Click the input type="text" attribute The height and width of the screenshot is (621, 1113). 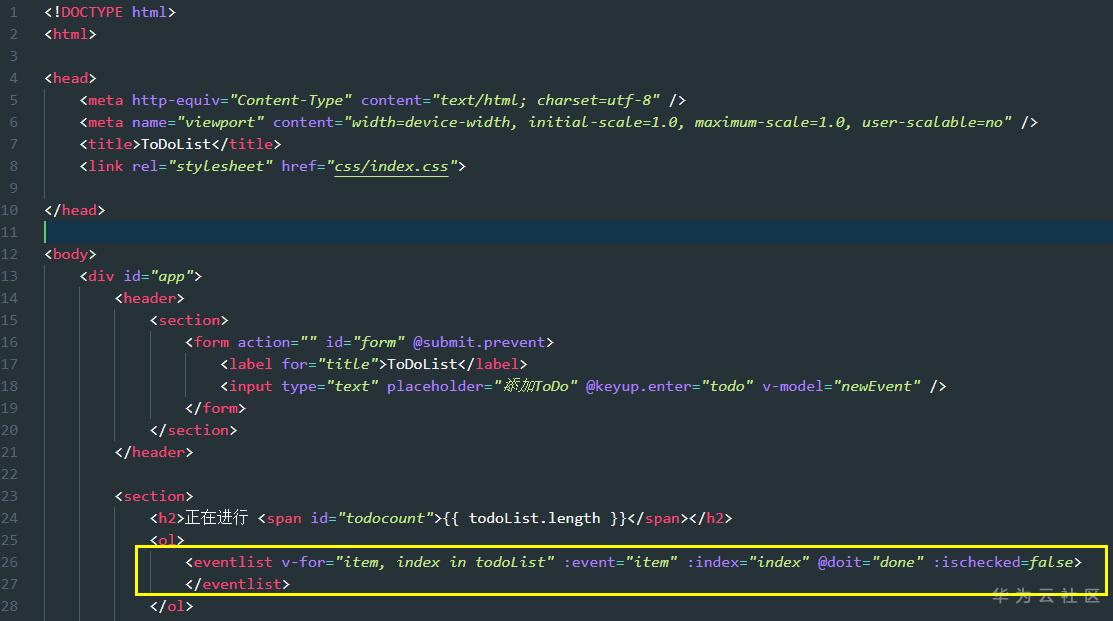[330, 386]
